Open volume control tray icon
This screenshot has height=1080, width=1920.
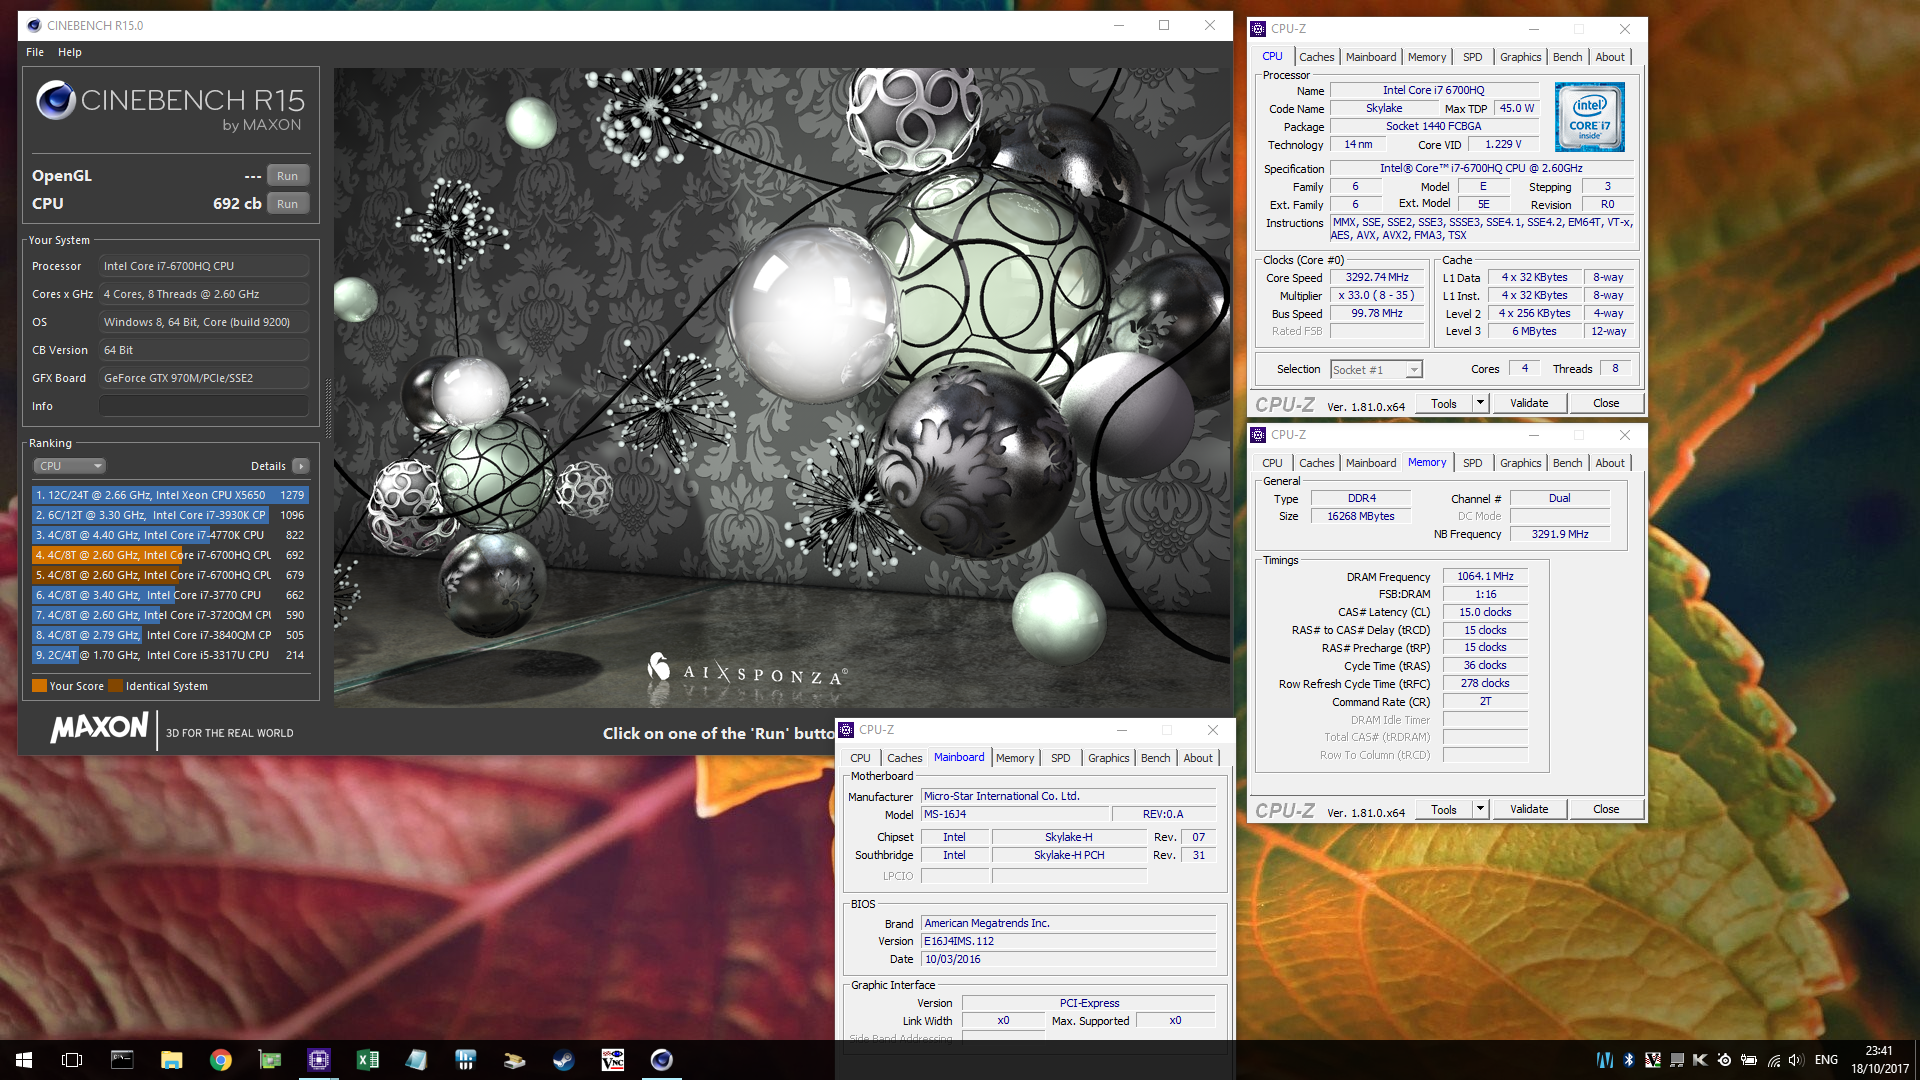[x=1796, y=1060]
